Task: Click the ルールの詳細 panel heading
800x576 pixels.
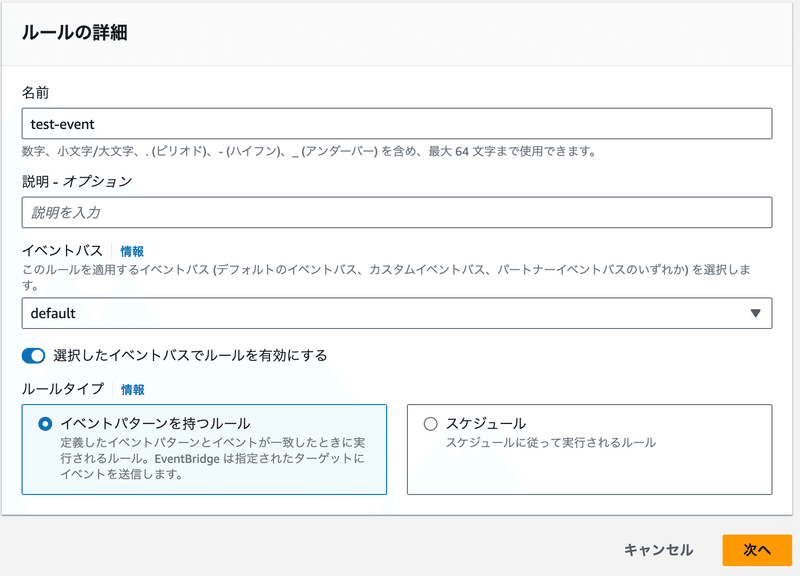Action: (74, 32)
